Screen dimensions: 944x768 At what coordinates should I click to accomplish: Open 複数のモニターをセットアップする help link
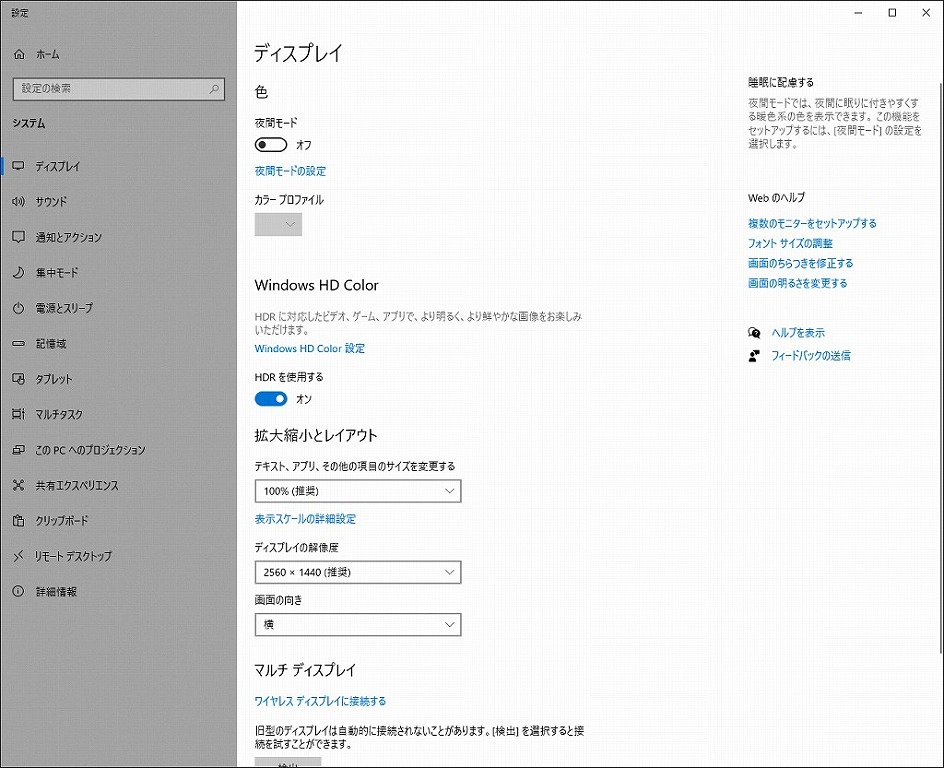pyautogui.click(x=812, y=223)
